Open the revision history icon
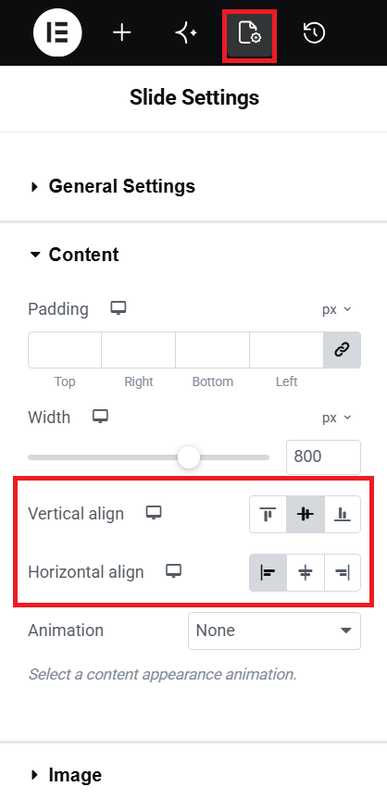Viewport: 387px width, 800px height. tap(314, 34)
